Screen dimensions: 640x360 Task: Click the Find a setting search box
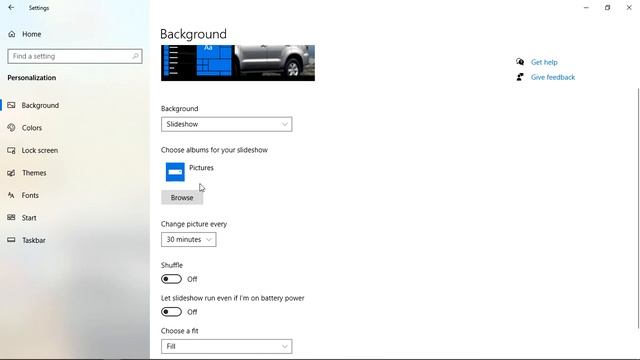point(75,56)
